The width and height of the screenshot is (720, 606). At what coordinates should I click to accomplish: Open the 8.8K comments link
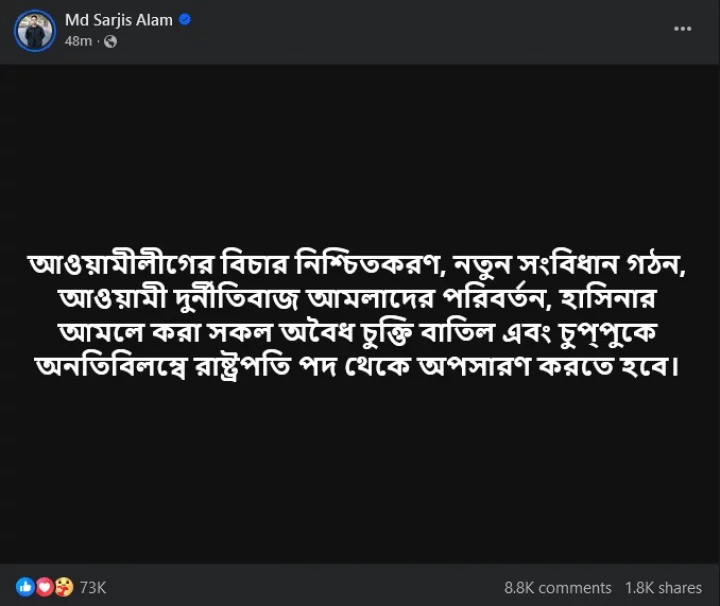pos(558,588)
